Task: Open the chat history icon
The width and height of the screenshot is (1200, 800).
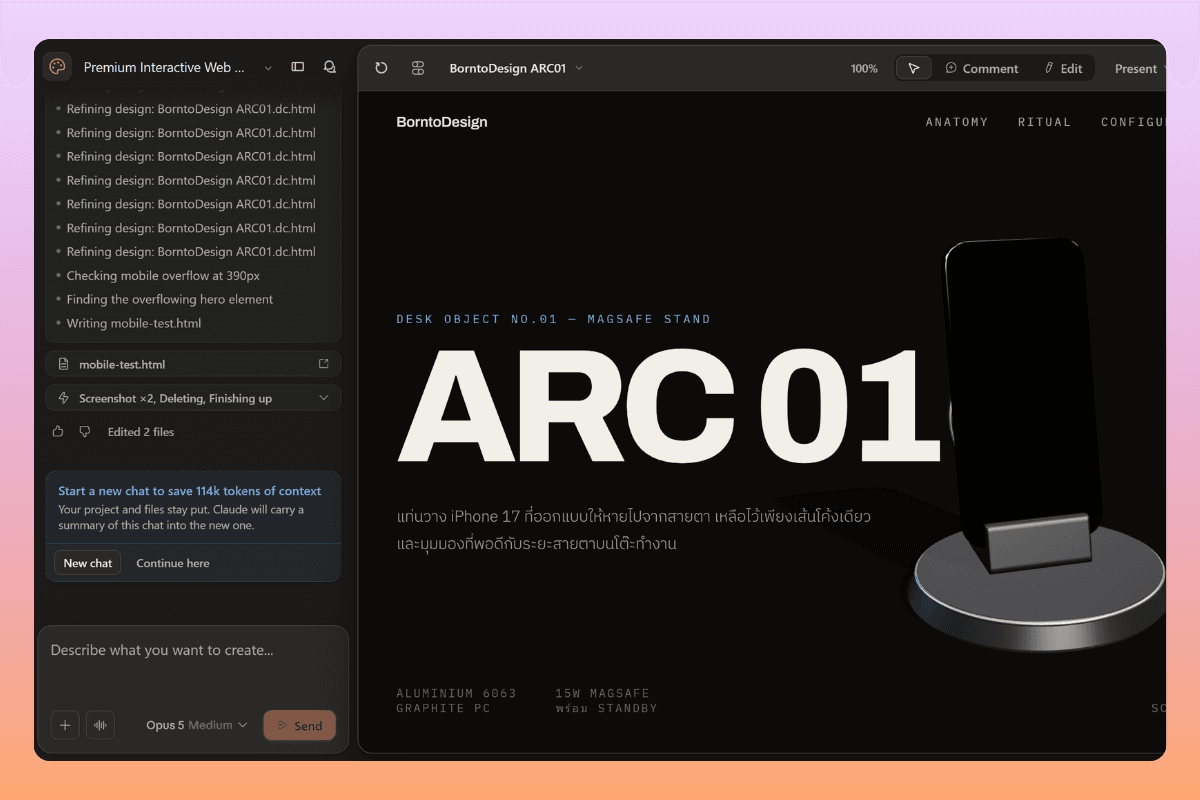Action: pos(329,67)
